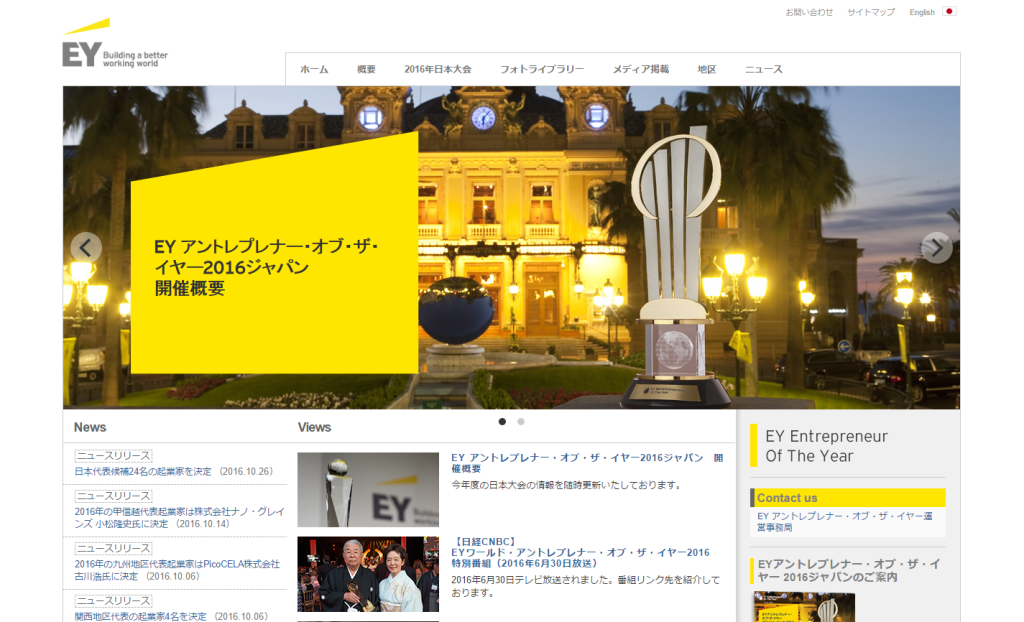Go to the previous carousel slide
Screen dimensions: 1024x622
click(x=86, y=248)
